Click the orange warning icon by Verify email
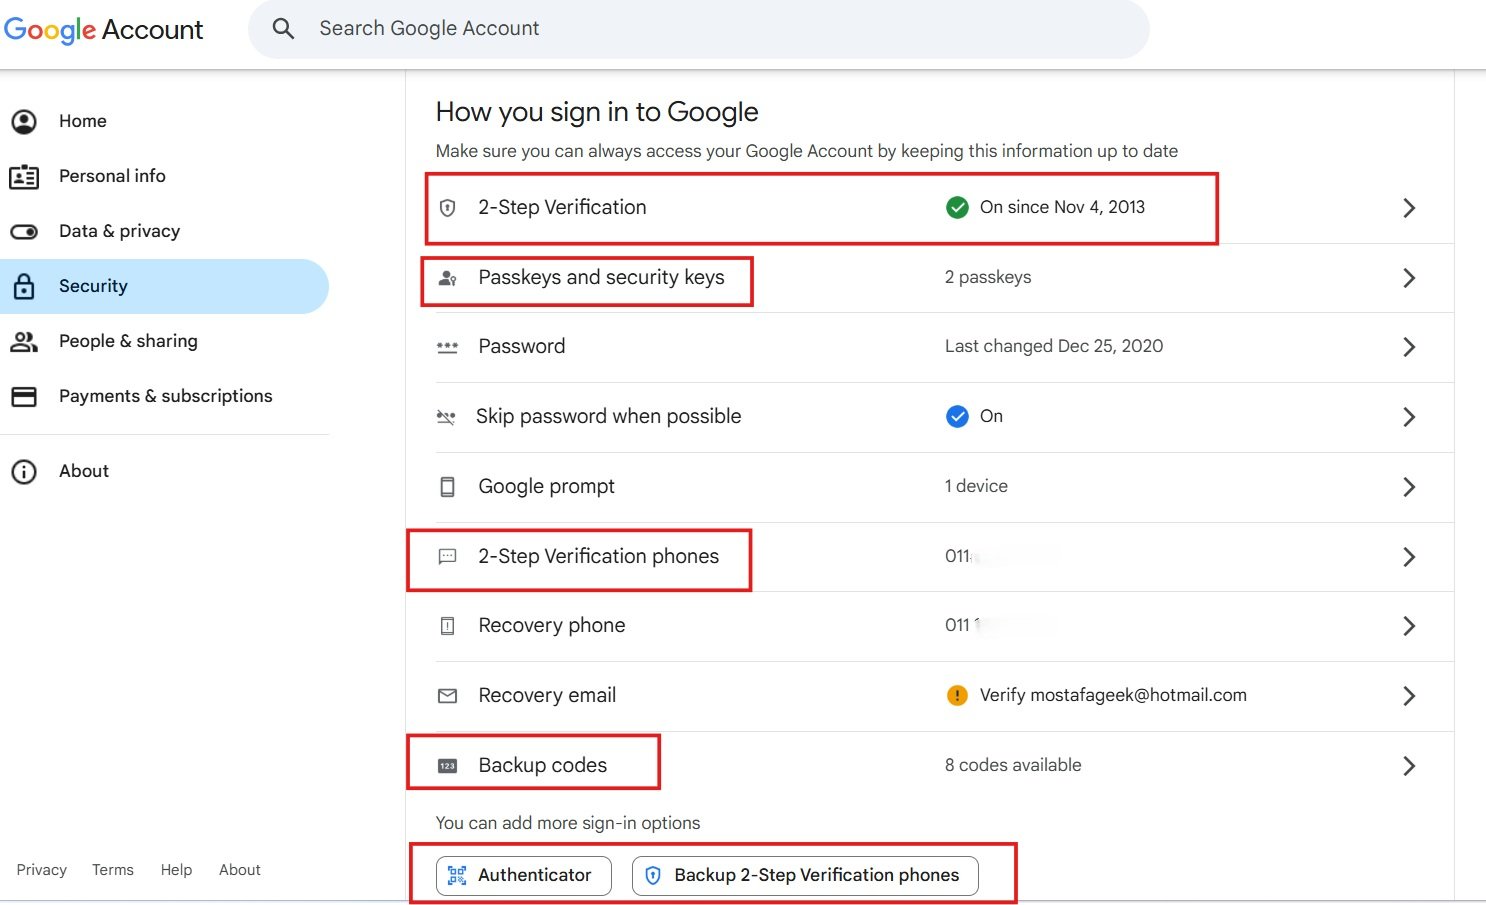This screenshot has width=1486, height=905. pos(957,695)
